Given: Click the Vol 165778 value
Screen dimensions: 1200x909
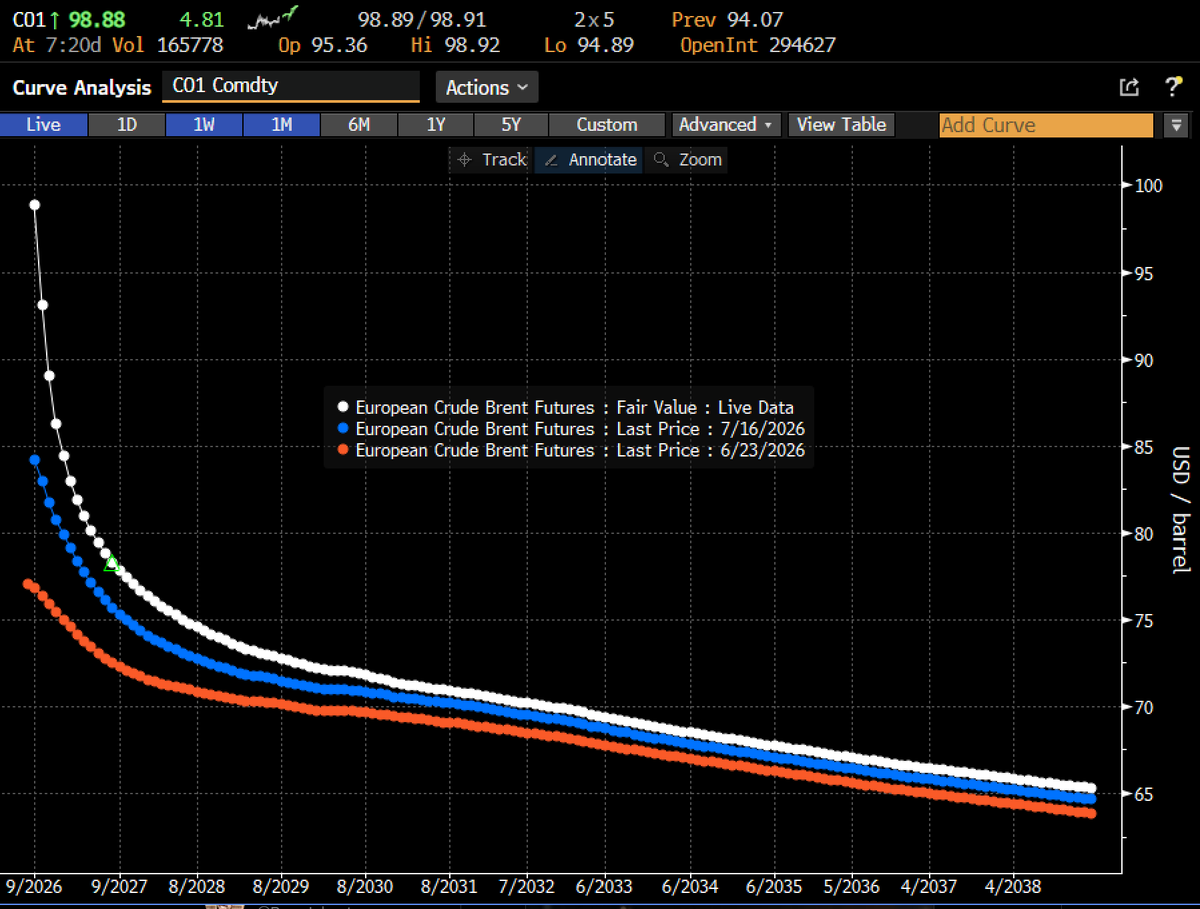Looking at the screenshot, I should (168, 45).
